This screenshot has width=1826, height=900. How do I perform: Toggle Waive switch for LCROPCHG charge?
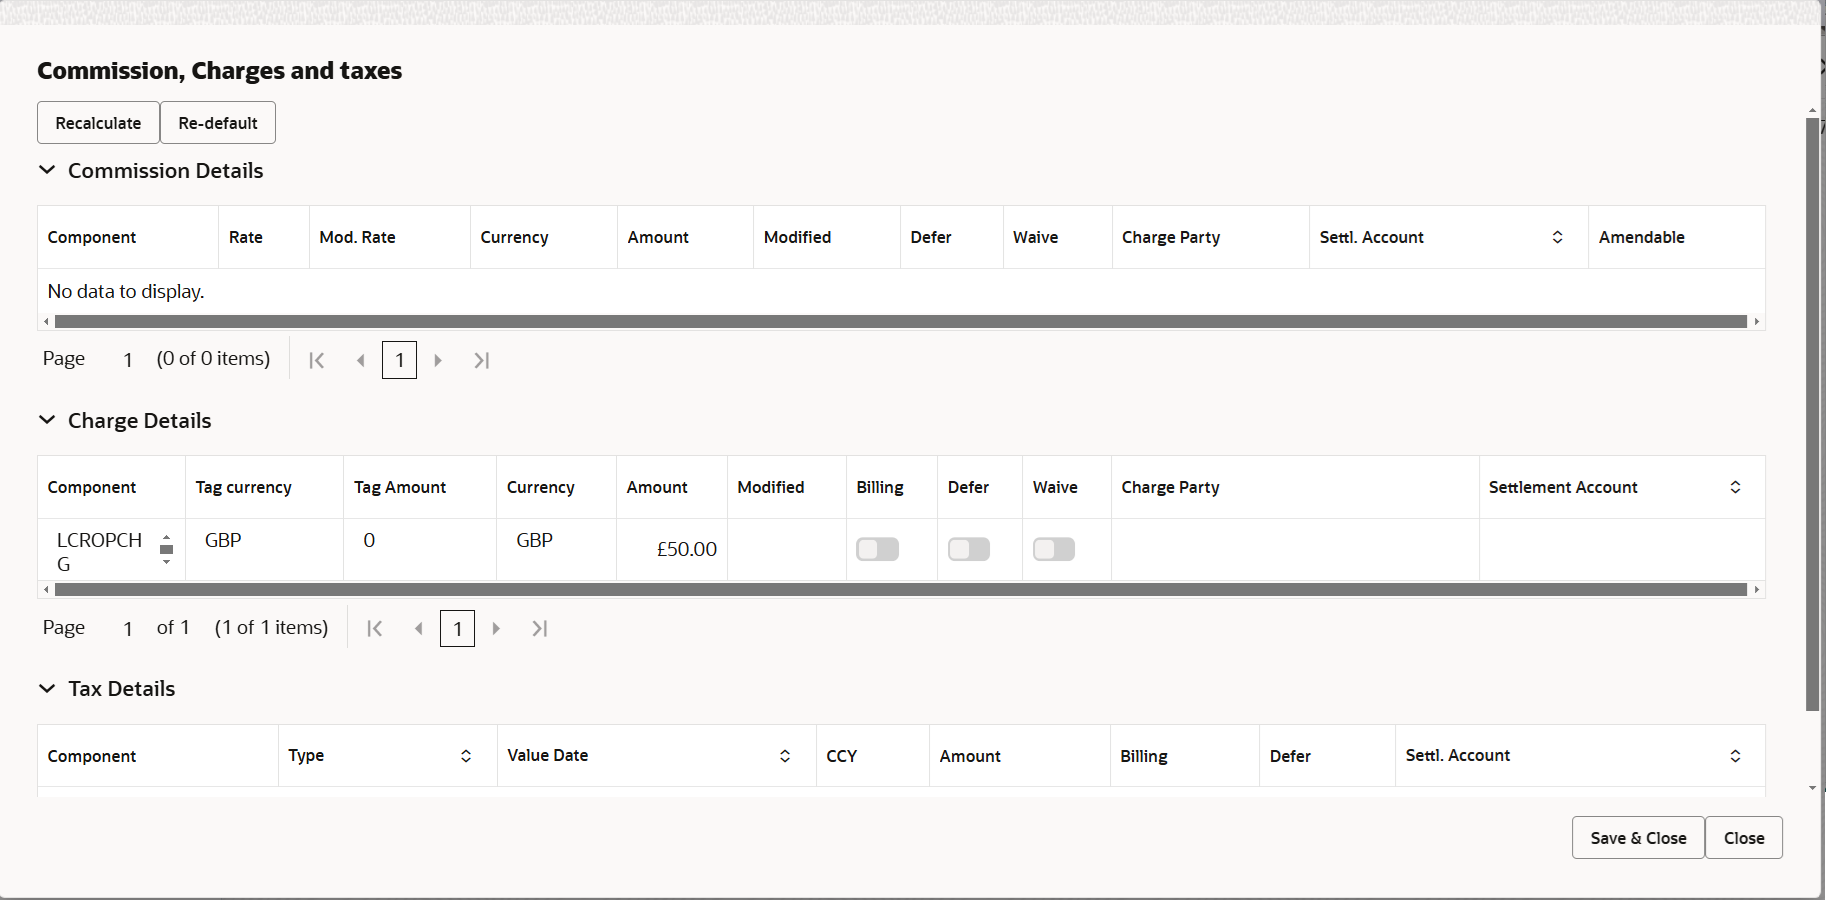click(1054, 549)
